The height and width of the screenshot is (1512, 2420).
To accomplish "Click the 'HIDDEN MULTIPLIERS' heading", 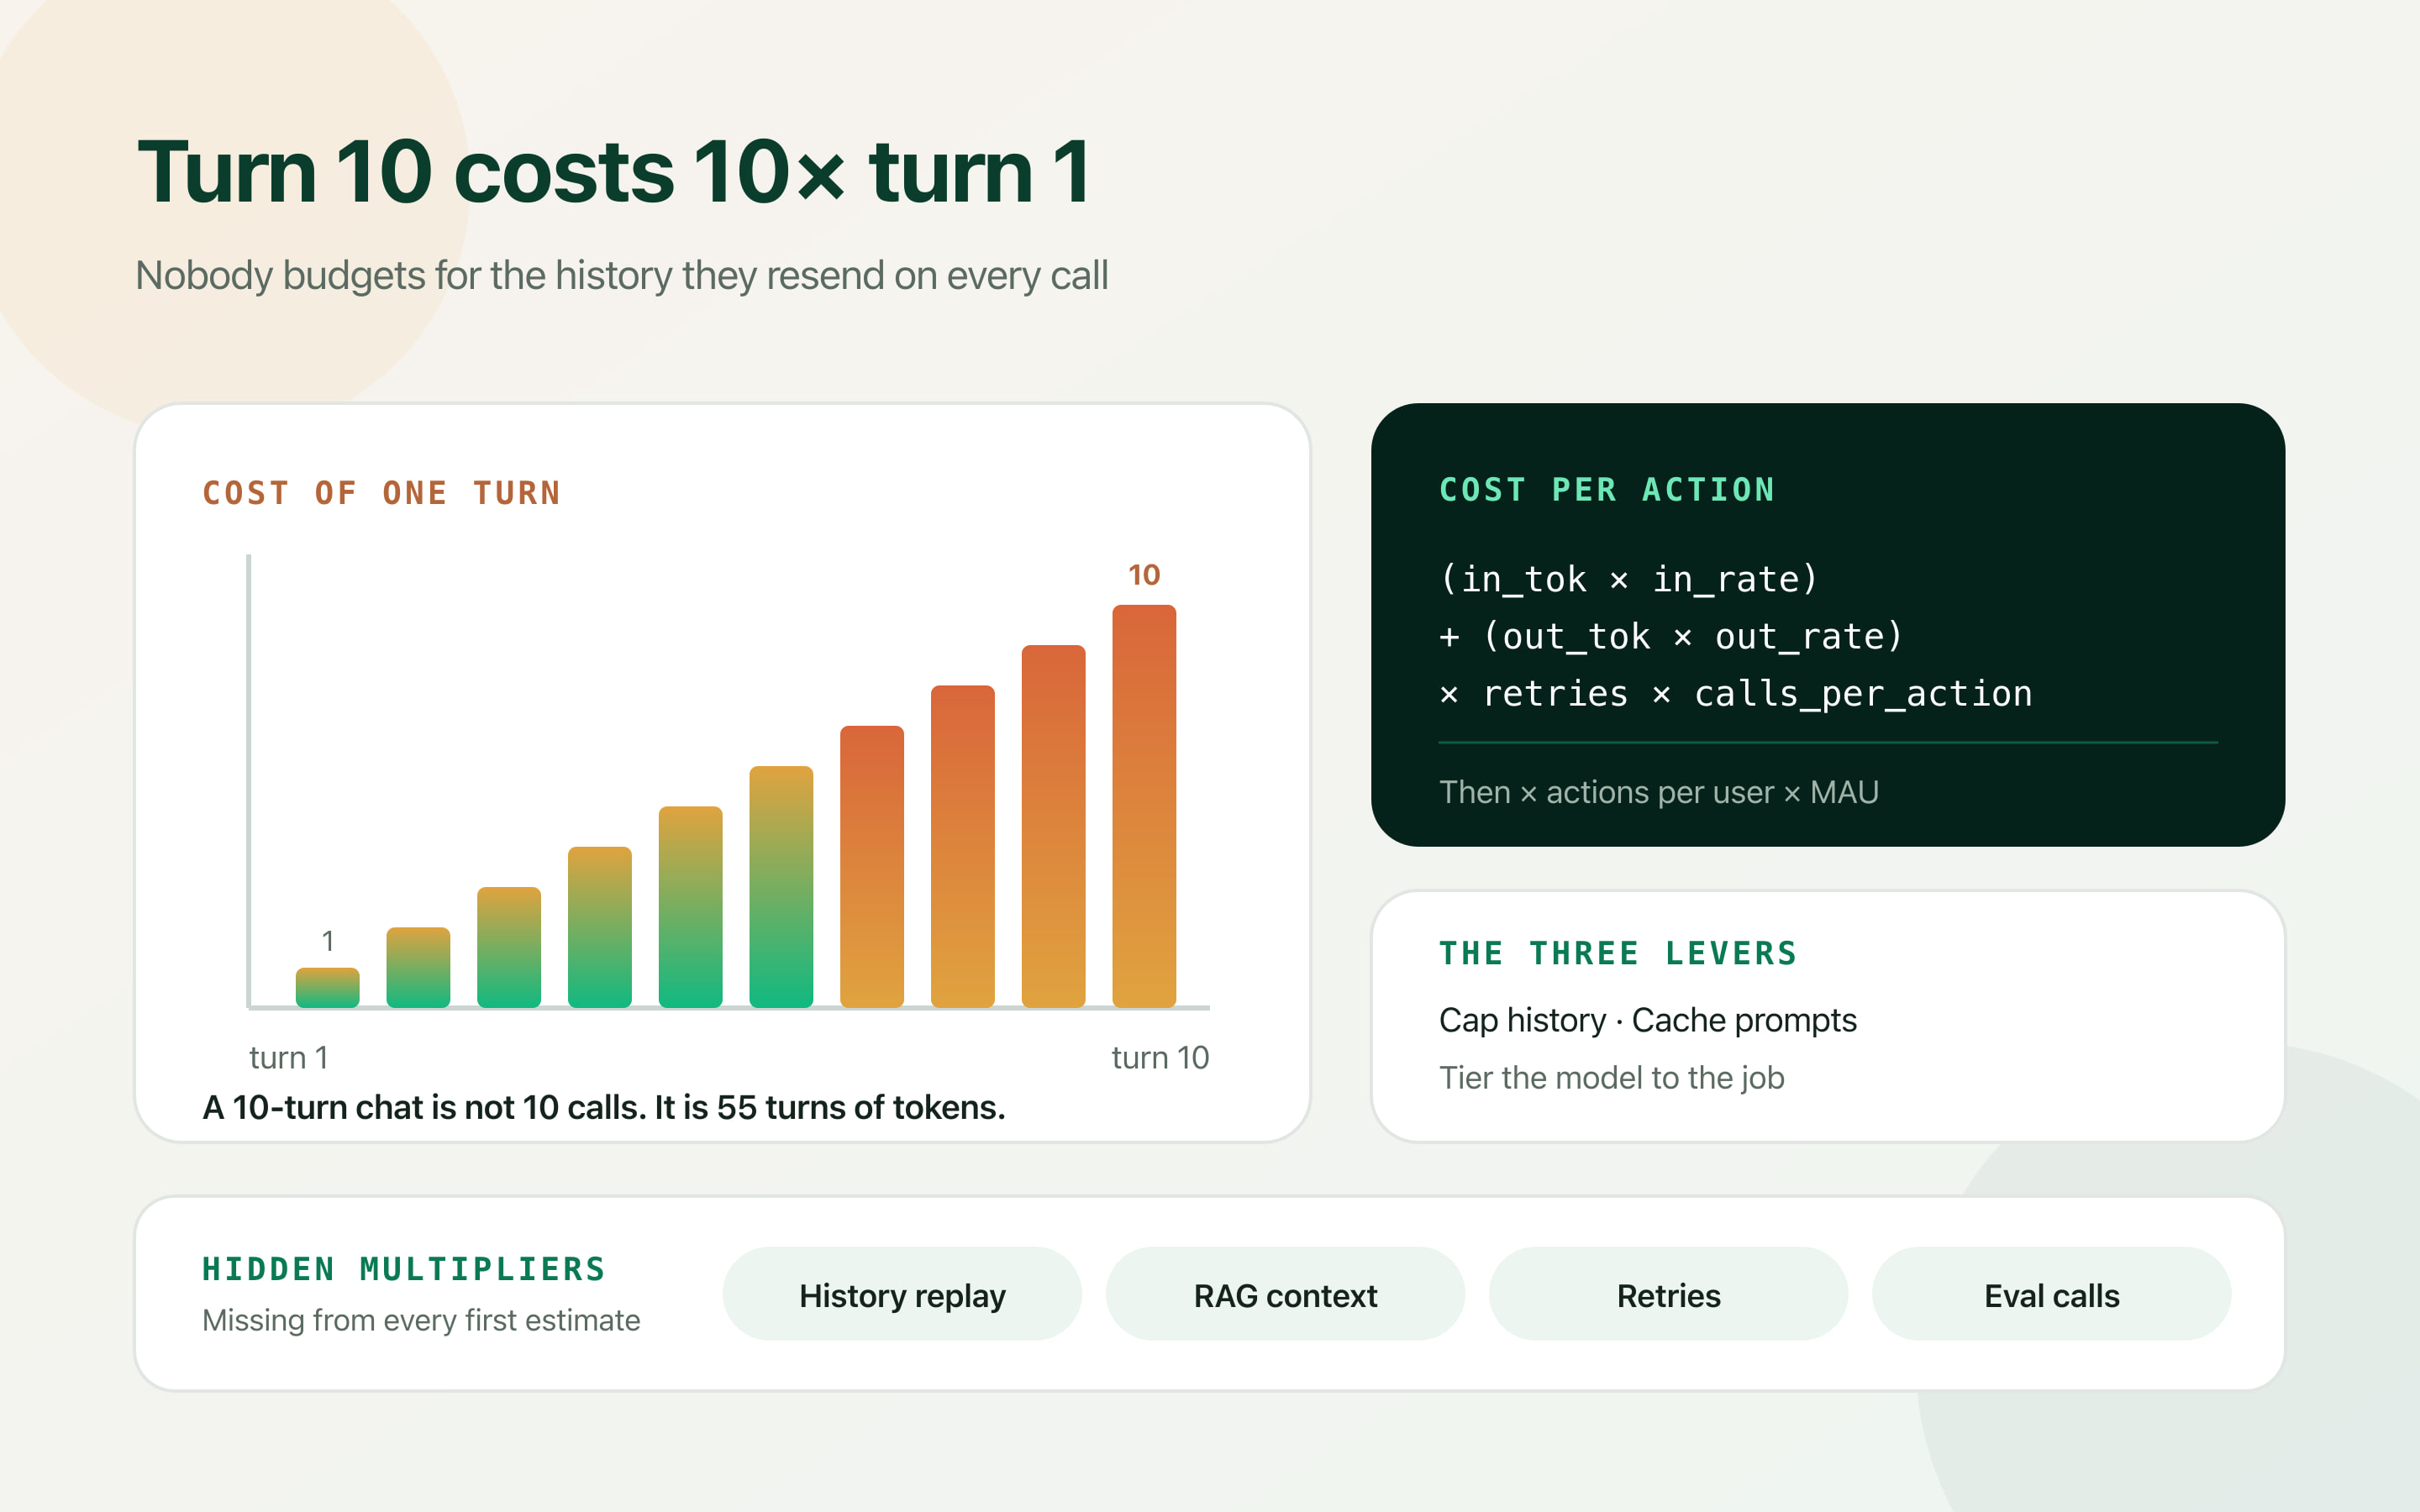I will 404,1269.
